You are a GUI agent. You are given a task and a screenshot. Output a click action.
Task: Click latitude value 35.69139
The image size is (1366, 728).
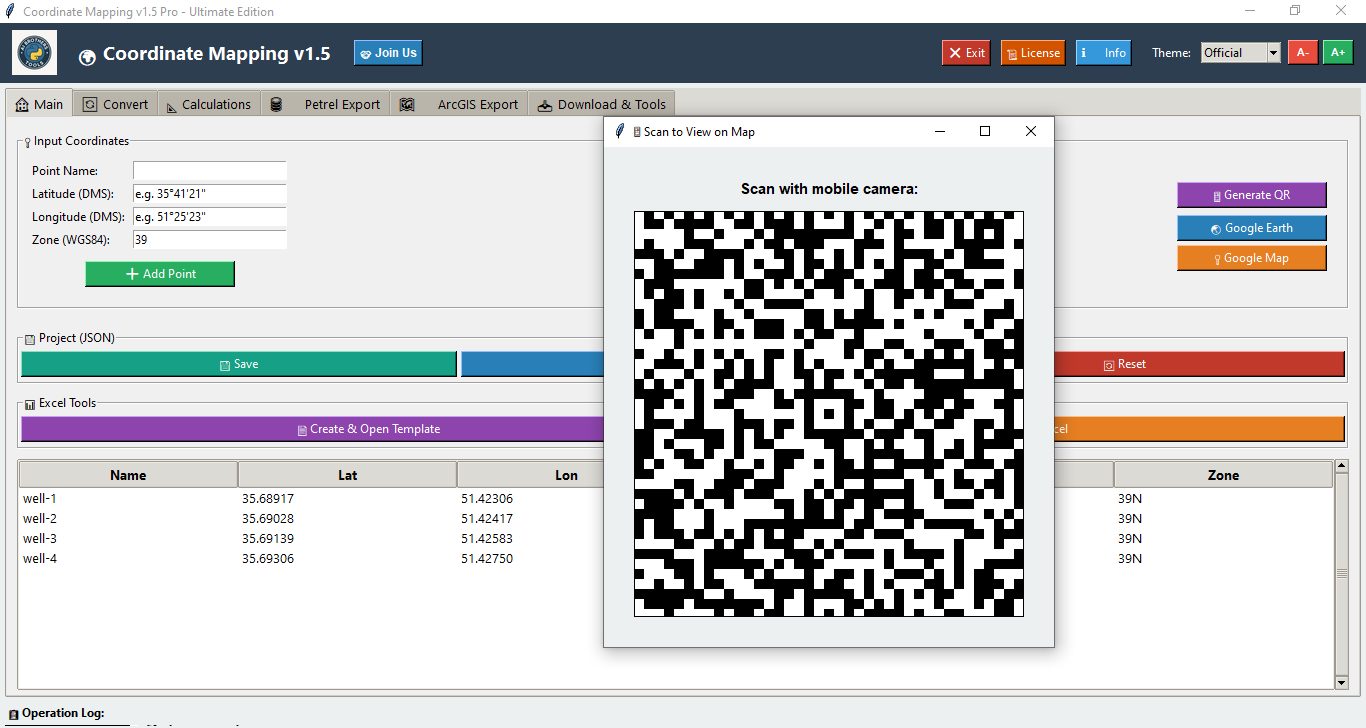click(x=268, y=538)
